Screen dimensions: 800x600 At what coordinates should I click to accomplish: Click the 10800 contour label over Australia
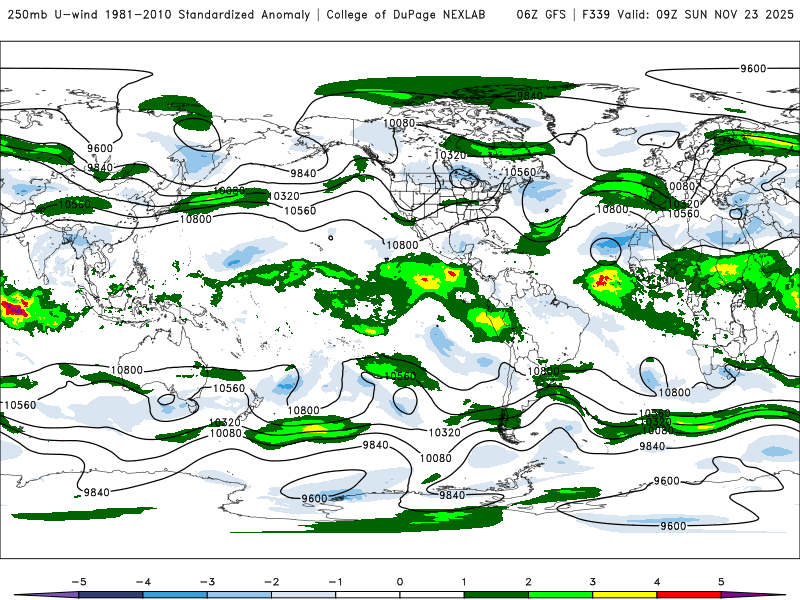(x=127, y=370)
